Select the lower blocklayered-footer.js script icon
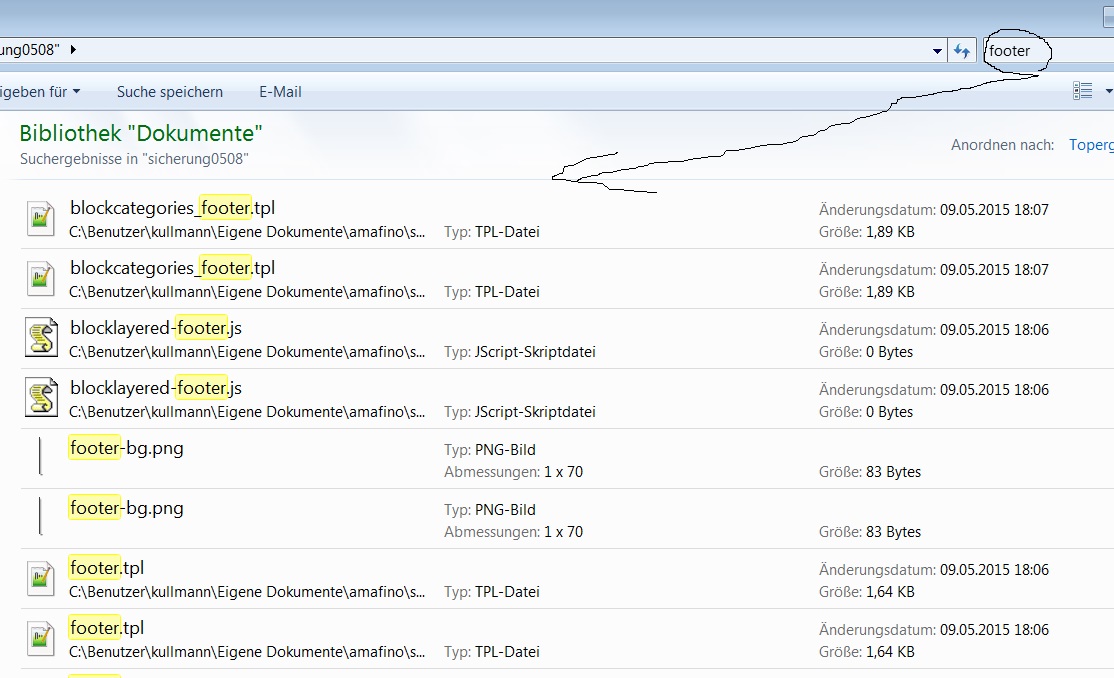 (x=41, y=397)
